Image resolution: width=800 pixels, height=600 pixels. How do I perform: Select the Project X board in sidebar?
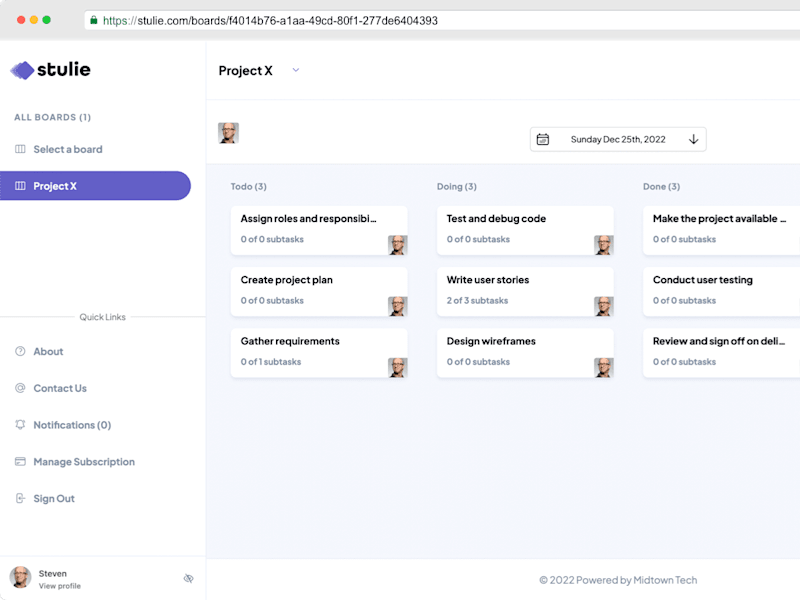coord(95,186)
